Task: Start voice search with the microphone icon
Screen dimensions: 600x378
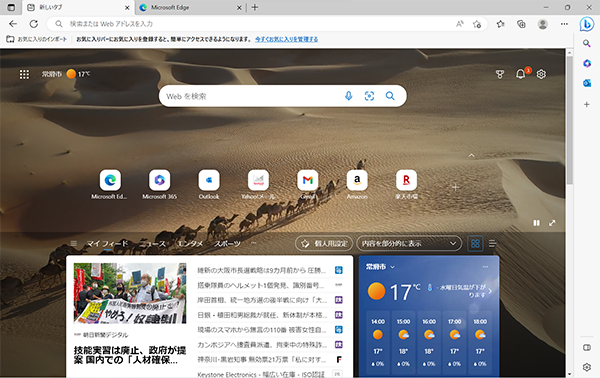Action: (x=348, y=96)
